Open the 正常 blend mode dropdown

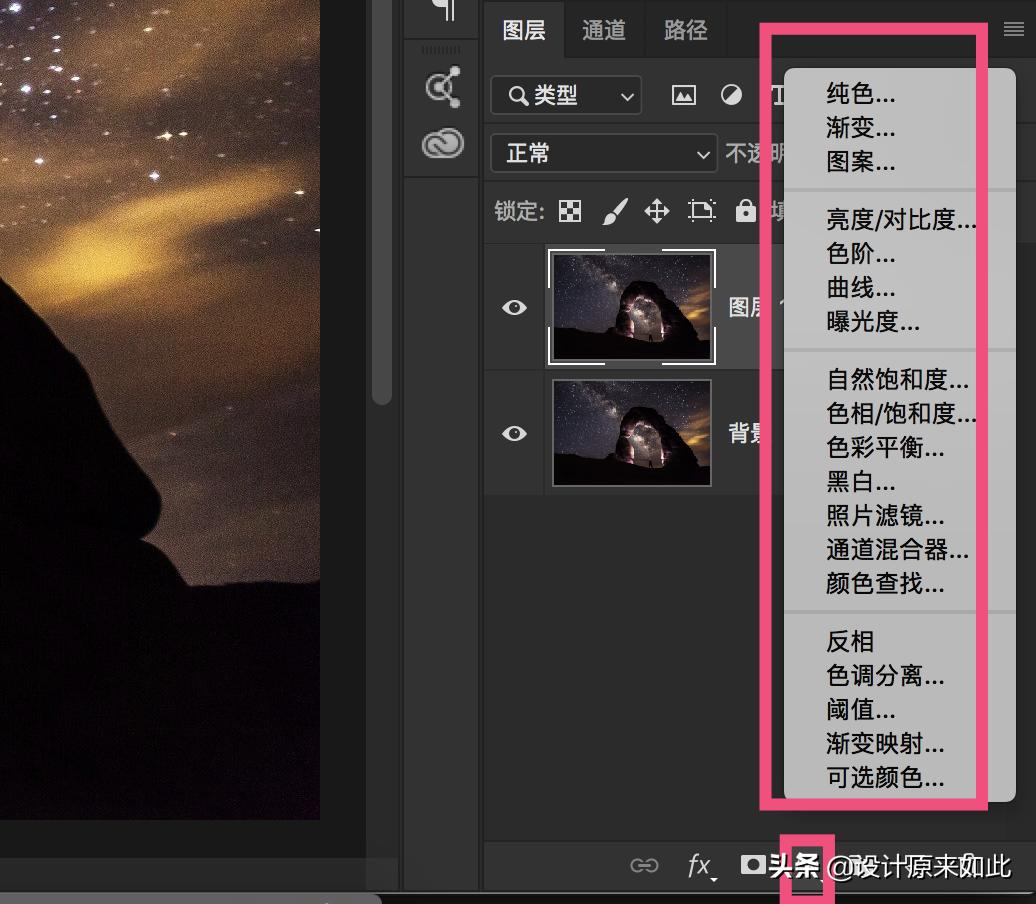(x=604, y=153)
